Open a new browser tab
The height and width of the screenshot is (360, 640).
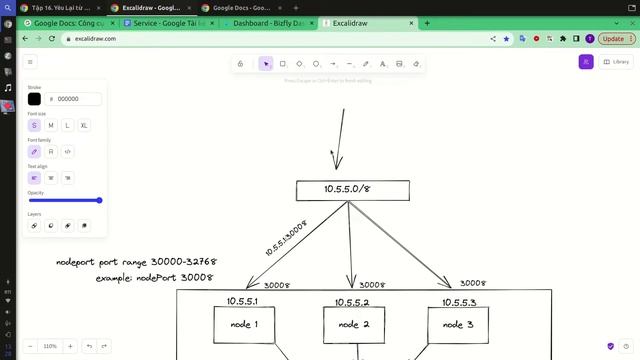[x=427, y=23]
